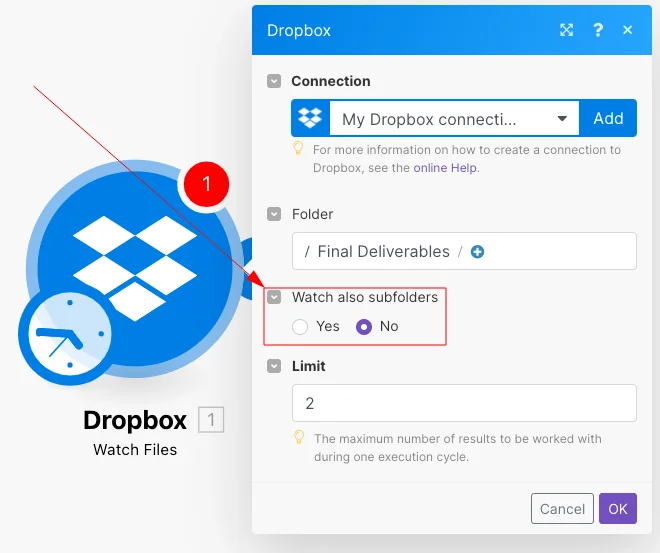Click the lightbulb hint icon under Connection
The width and height of the screenshot is (660, 553).
click(x=298, y=148)
